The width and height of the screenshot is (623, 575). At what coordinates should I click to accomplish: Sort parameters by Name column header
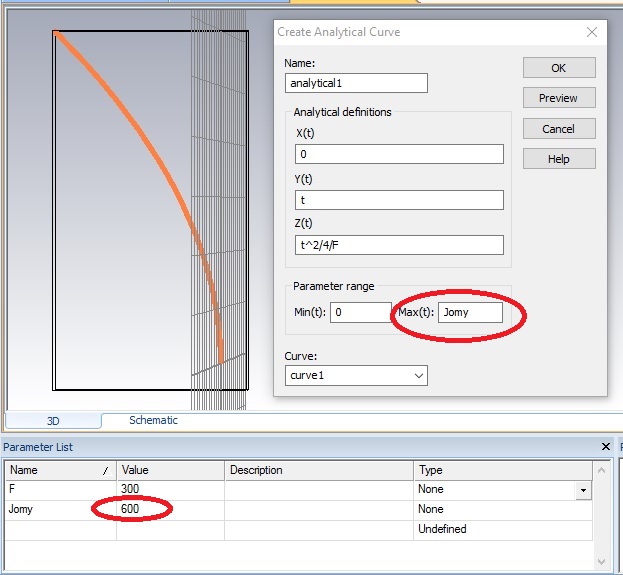click(x=60, y=470)
